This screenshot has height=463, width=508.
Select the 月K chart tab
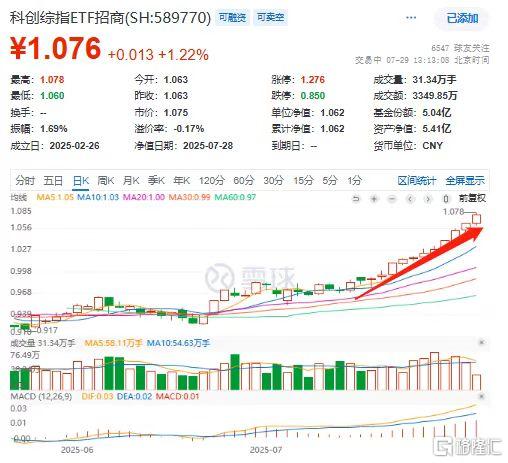(x=131, y=180)
